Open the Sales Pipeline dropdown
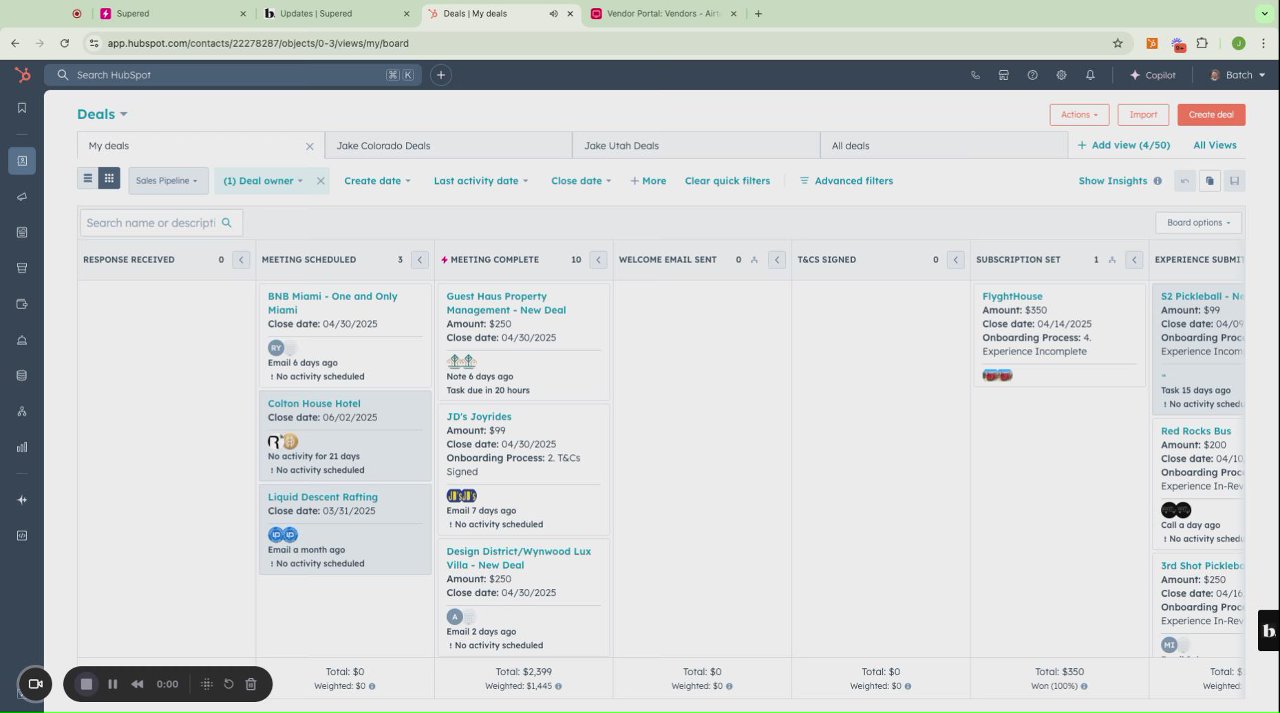Screen dimensions: 1280x713 point(168,181)
